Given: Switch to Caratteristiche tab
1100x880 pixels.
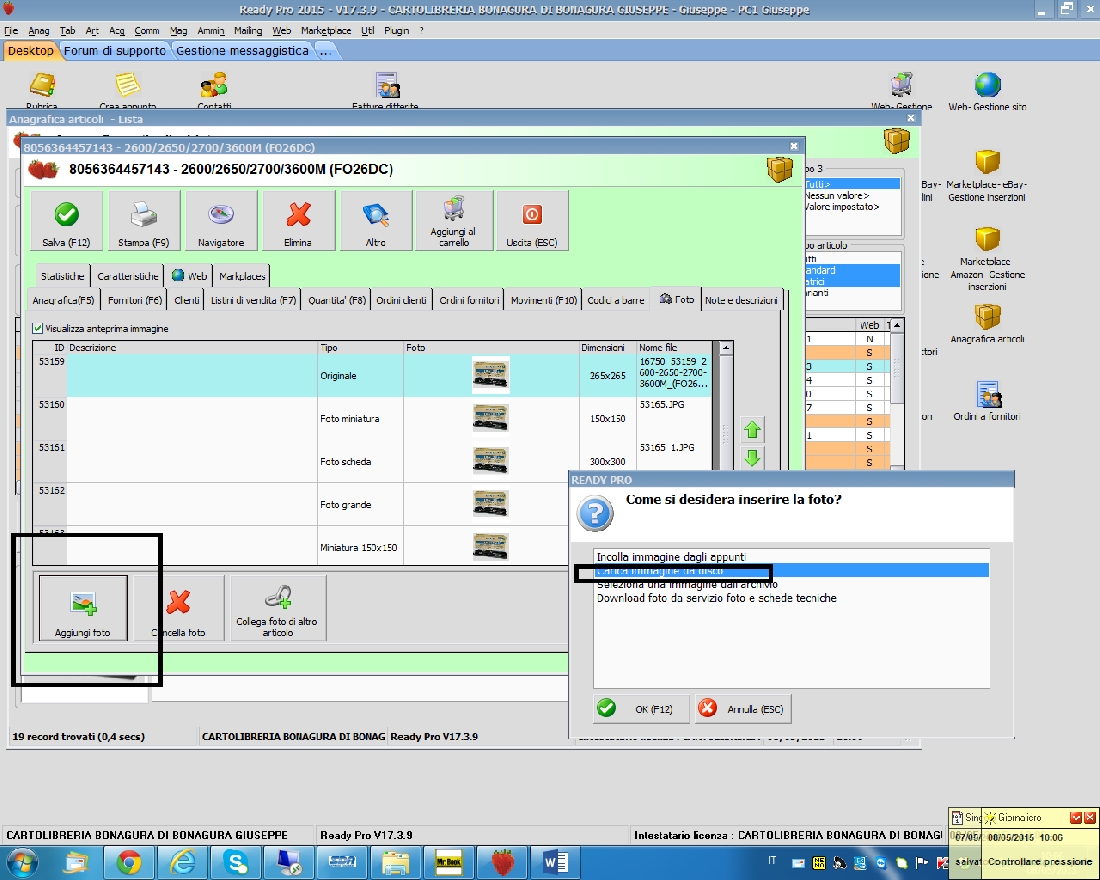Looking at the screenshot, I should point(128,276).
